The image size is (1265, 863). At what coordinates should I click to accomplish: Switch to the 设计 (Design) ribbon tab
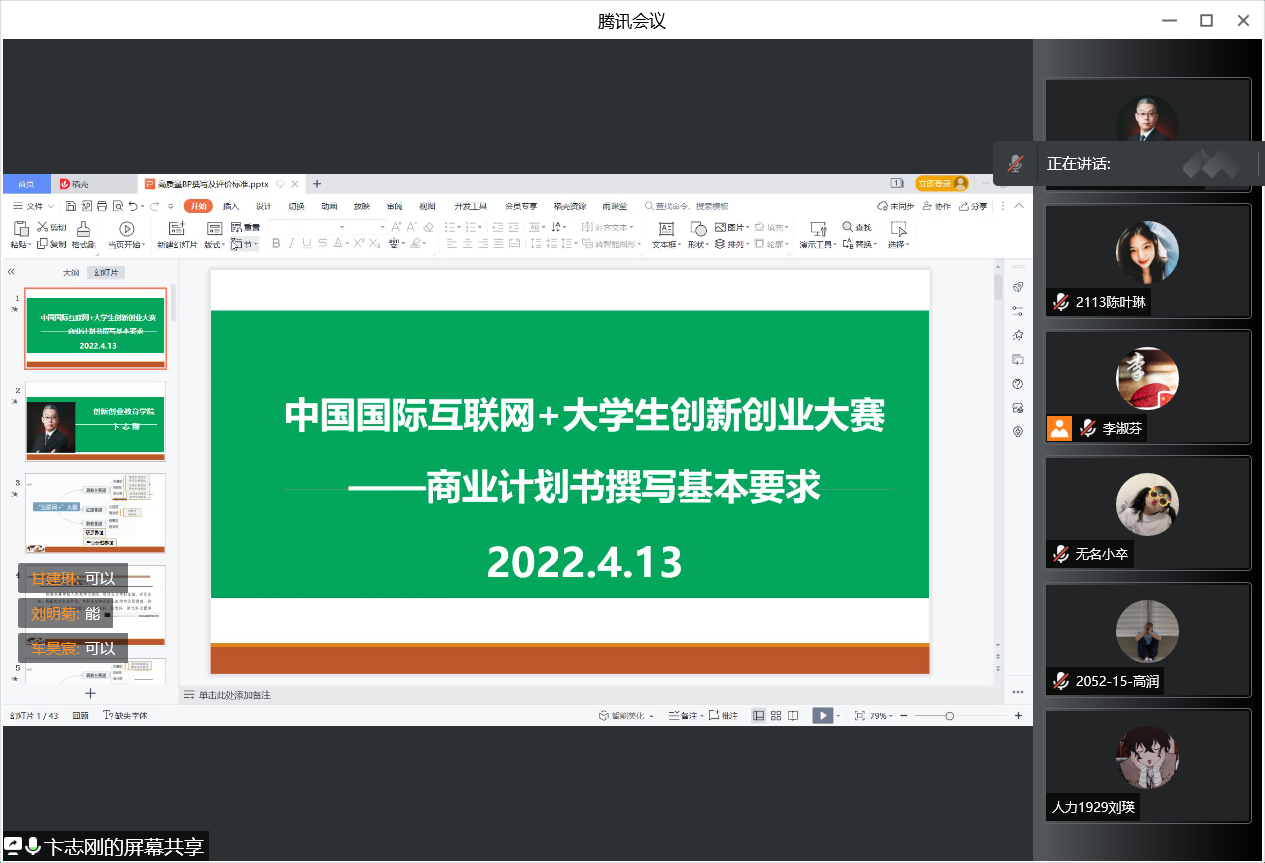tap(263, 206)
